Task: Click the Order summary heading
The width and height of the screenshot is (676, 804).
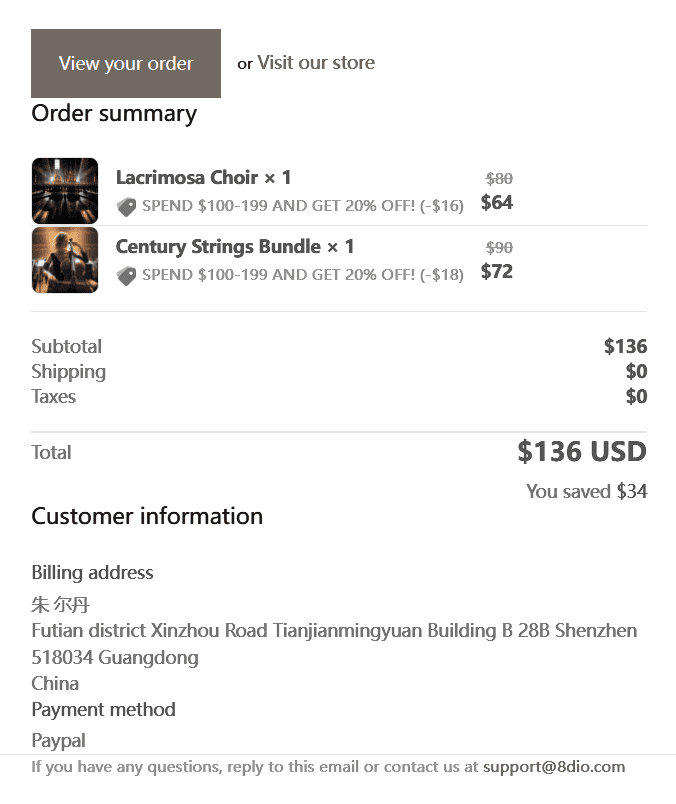Action: tap(114, 113)
